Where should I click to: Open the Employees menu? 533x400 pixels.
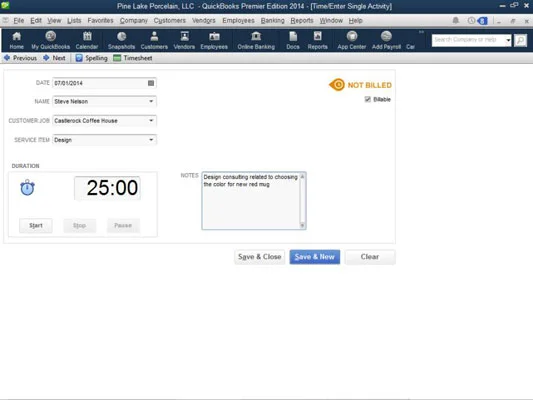coord(238,21)
